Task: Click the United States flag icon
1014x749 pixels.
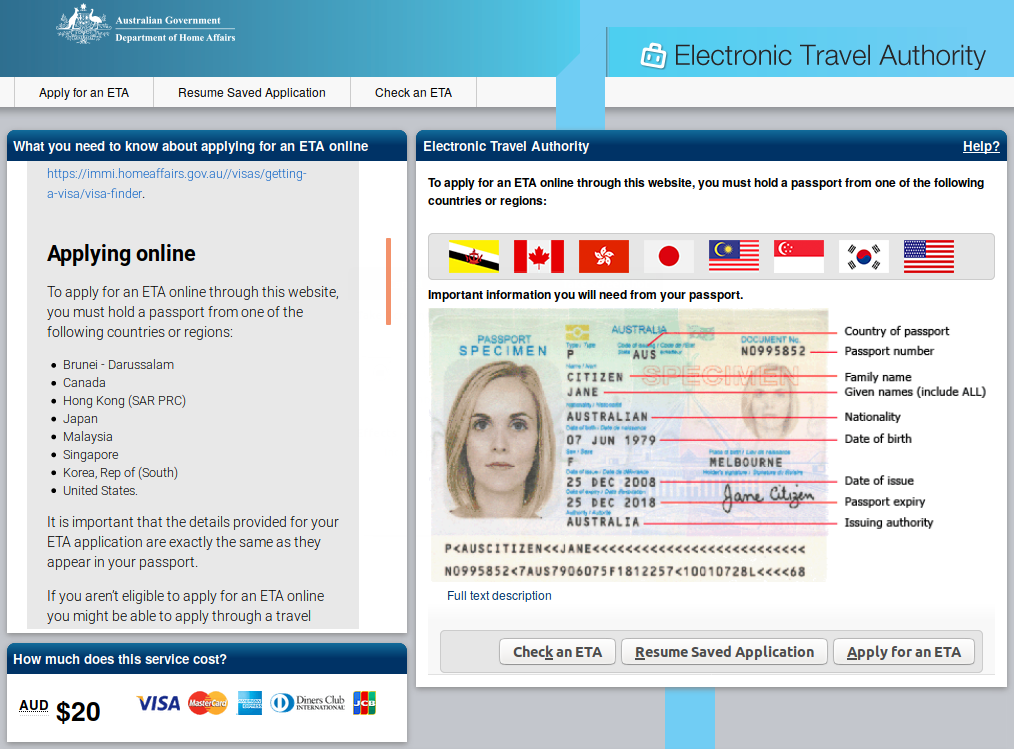Action: pyautogui.click(x=929, y=256)
